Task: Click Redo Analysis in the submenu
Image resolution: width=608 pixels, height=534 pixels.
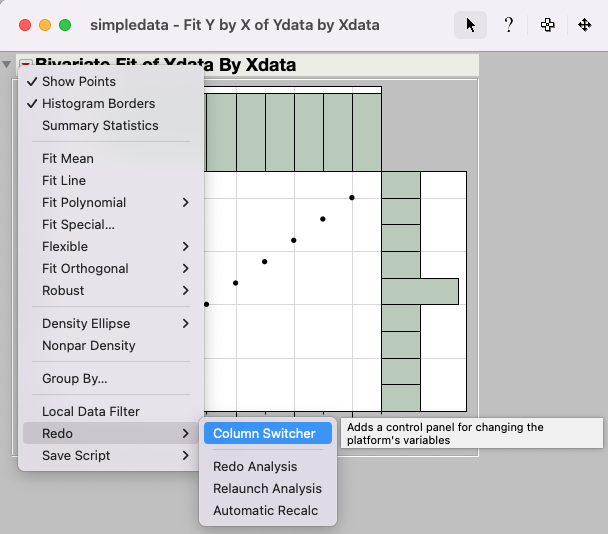Action: coord(255,467)
